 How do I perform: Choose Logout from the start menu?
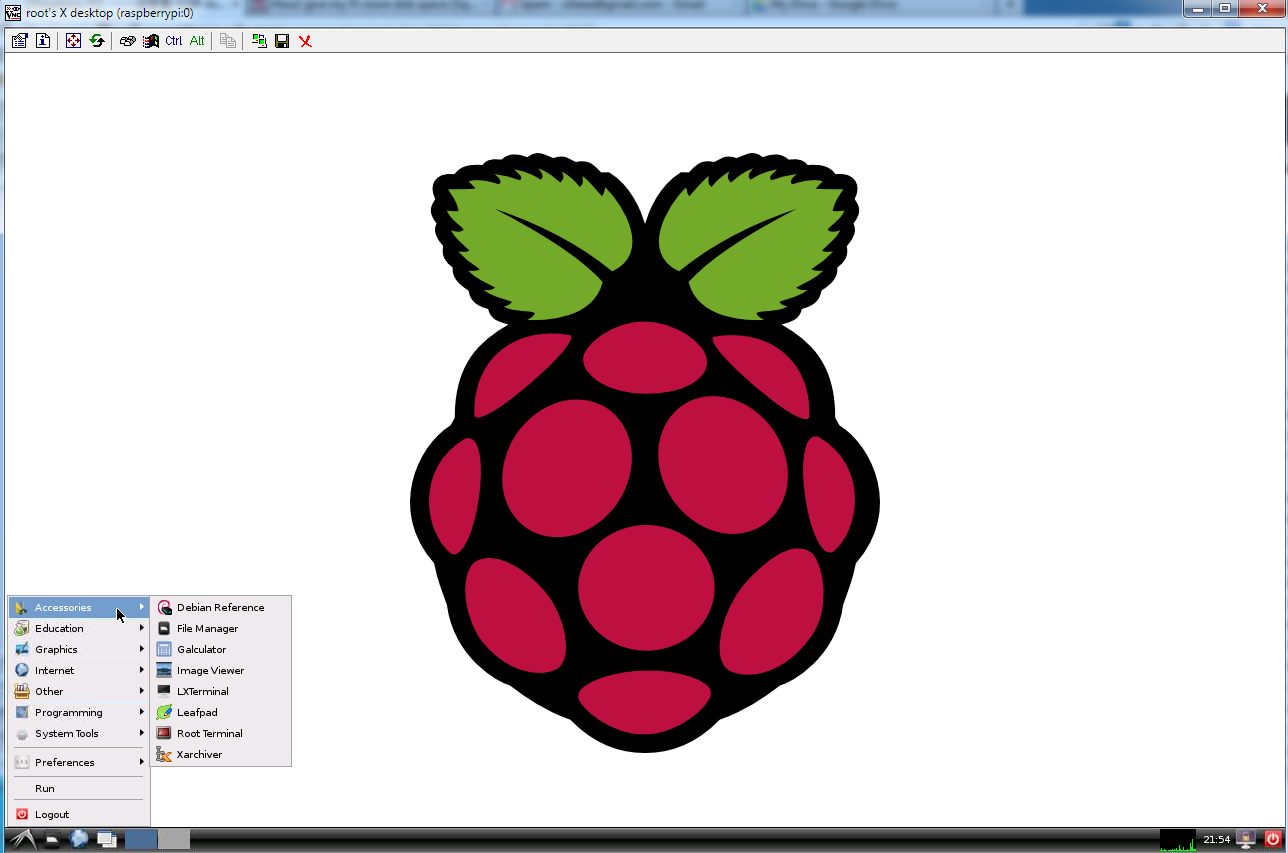tap(79, 815)
